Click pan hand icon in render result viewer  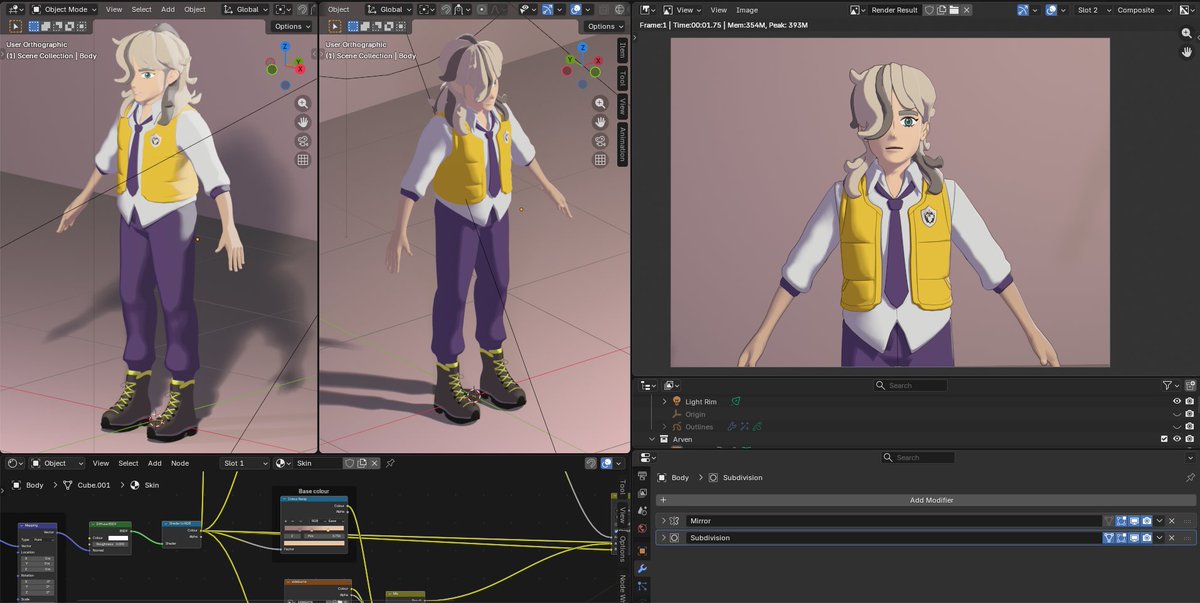(1187, 52)
